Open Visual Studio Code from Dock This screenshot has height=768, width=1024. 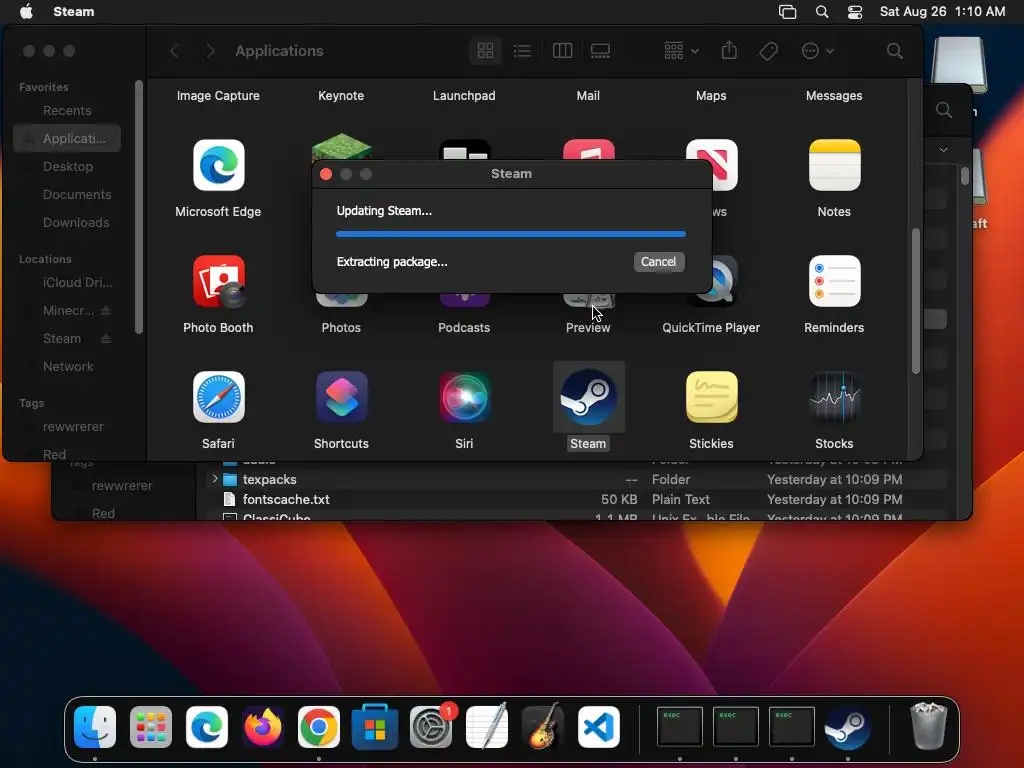click(599, 727)
